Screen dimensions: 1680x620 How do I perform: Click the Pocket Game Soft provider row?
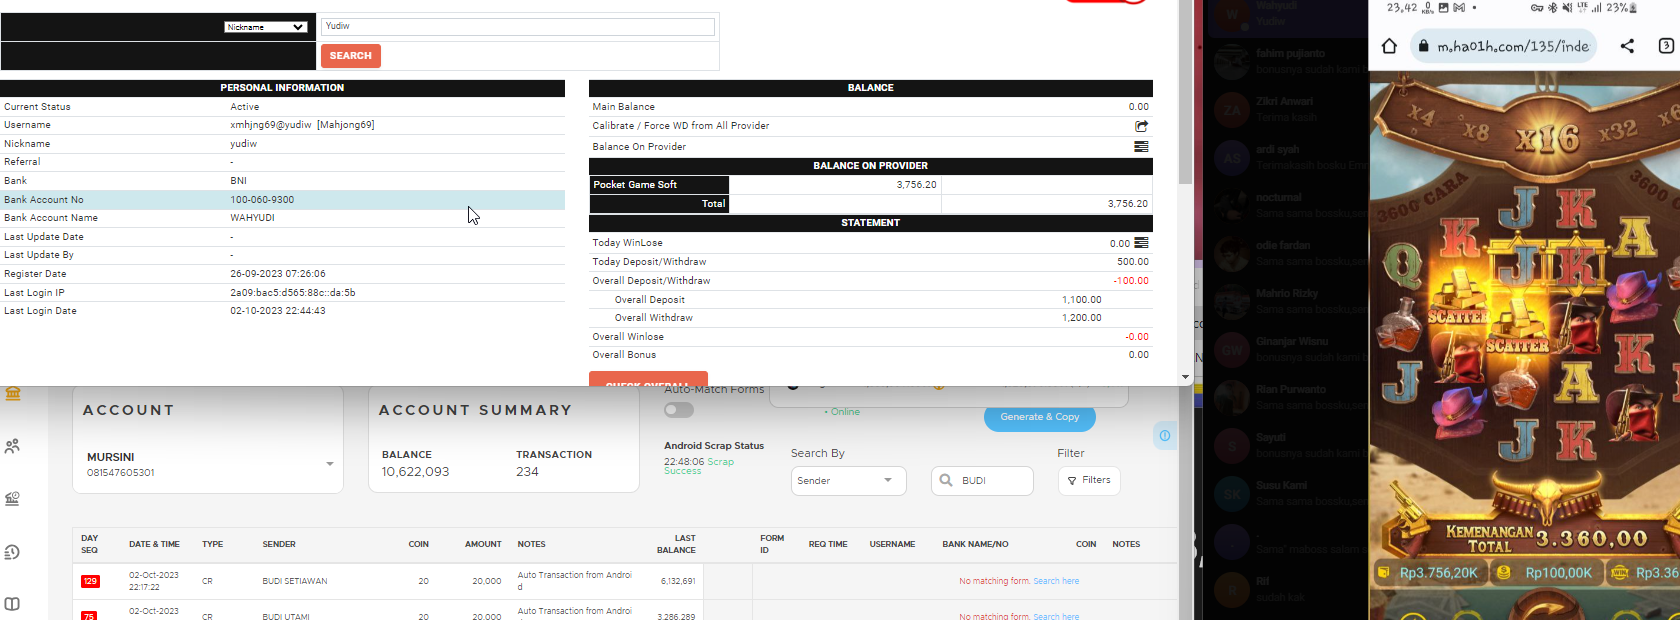coord(870,185)
